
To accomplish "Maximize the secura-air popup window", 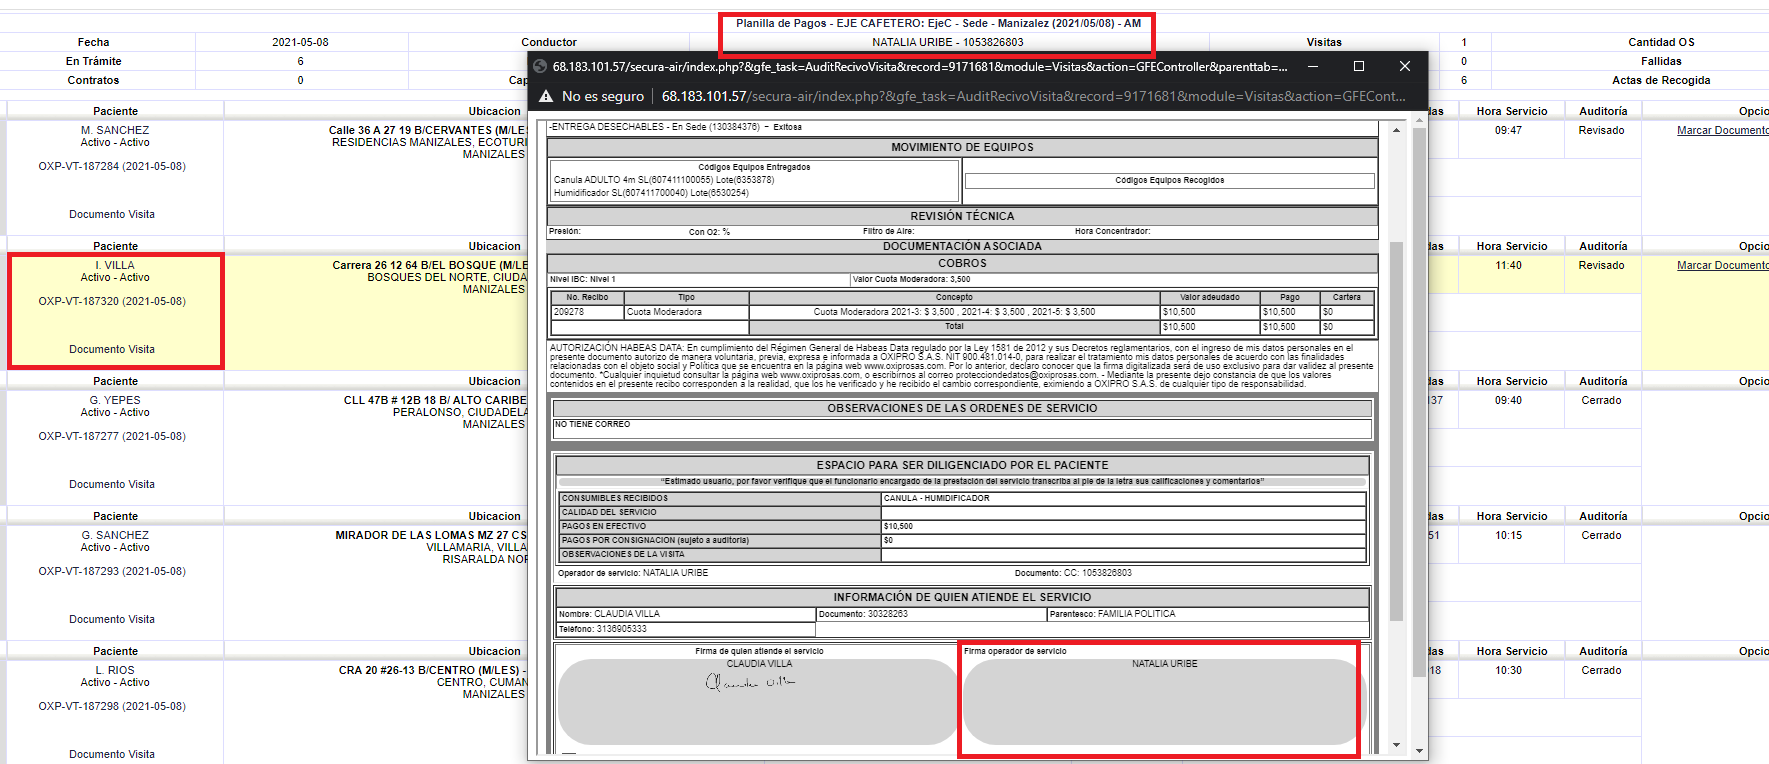I will point(1359,66).
